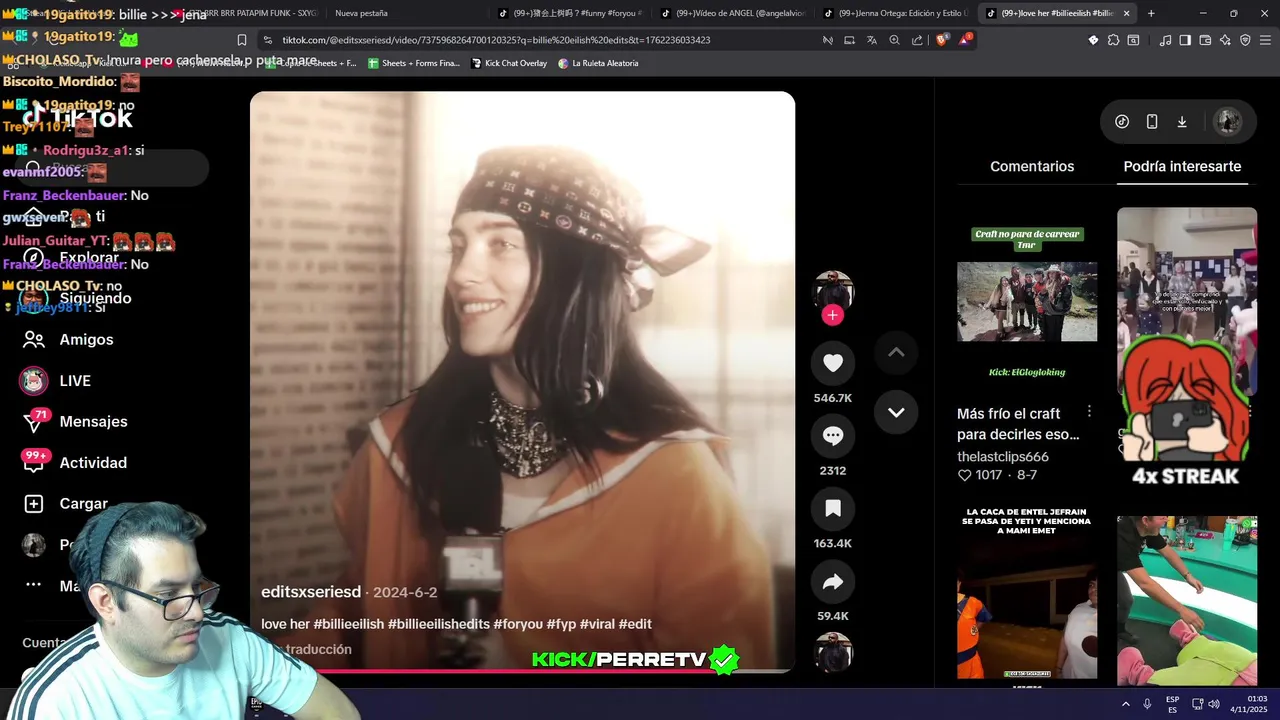Open the Brave VPN shield icon

(1245, 40)
